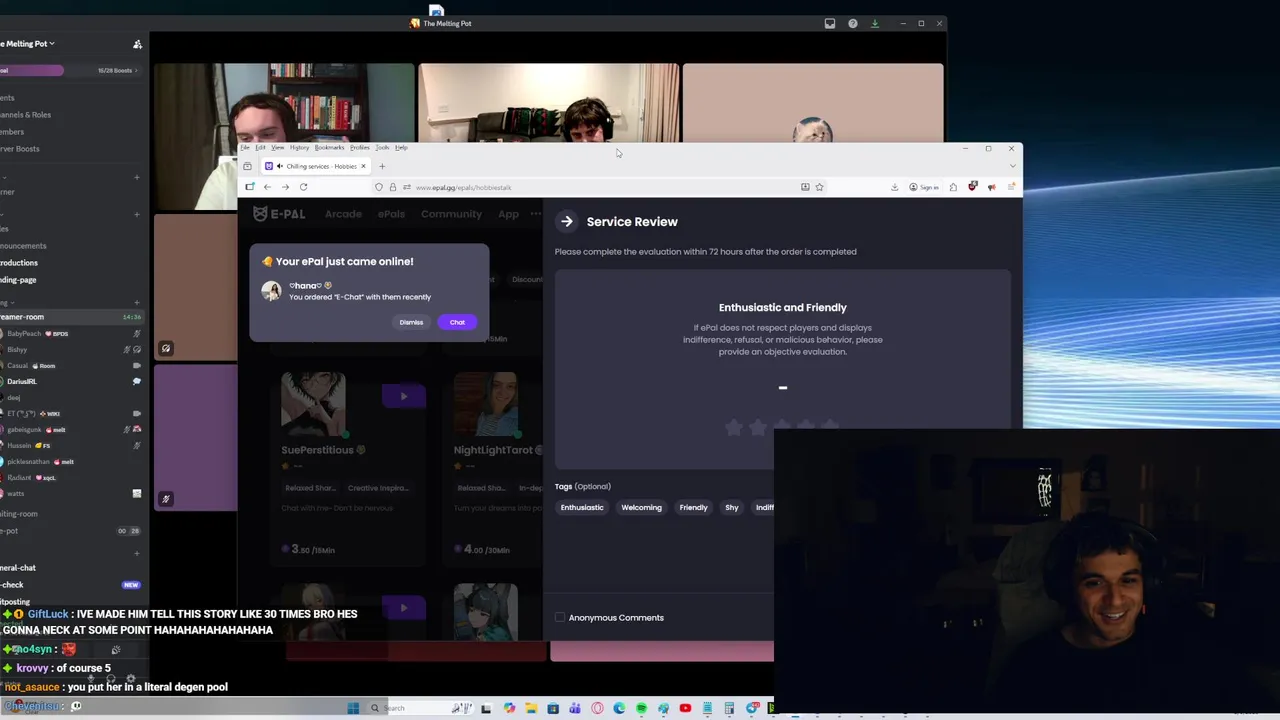Open File Explorer from taskbar
Screen dimensions: 1280x720
tap(530, 708)
